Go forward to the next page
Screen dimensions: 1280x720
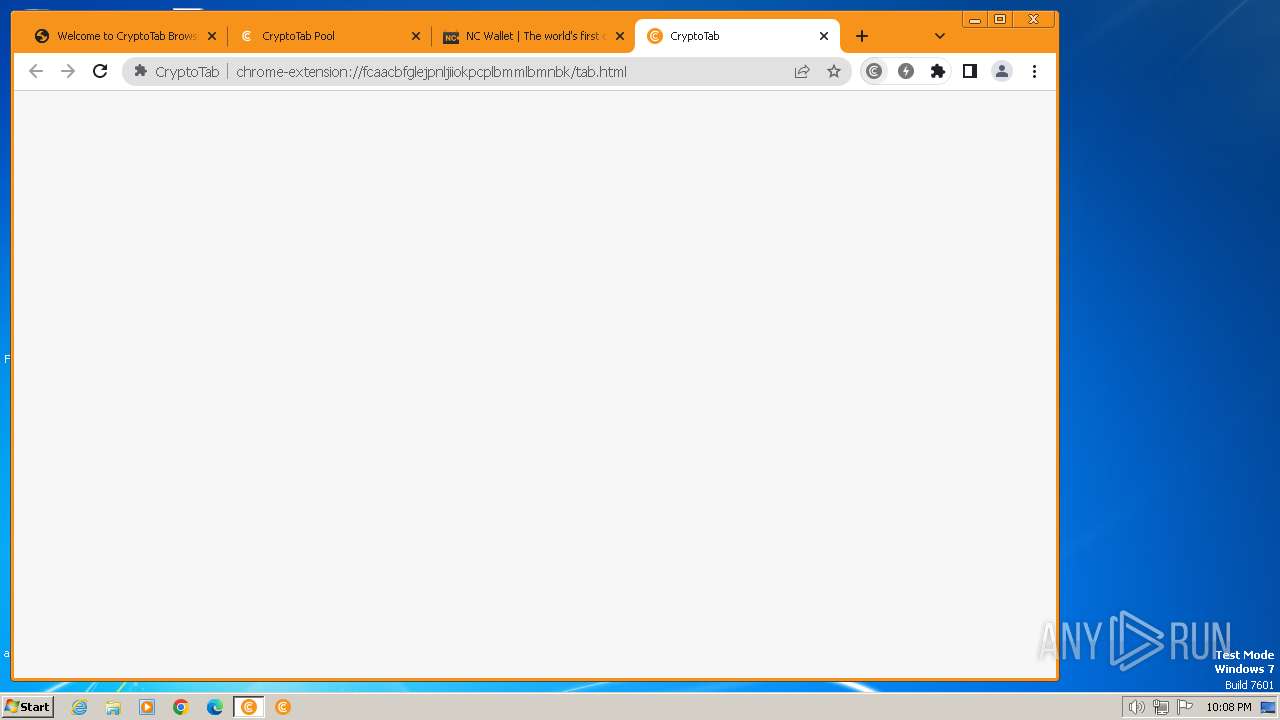68,71
